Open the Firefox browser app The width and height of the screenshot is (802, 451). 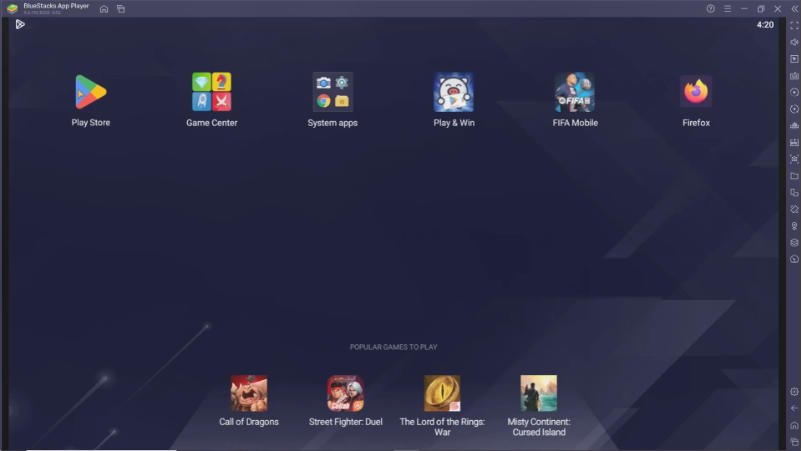coord(696,92)
